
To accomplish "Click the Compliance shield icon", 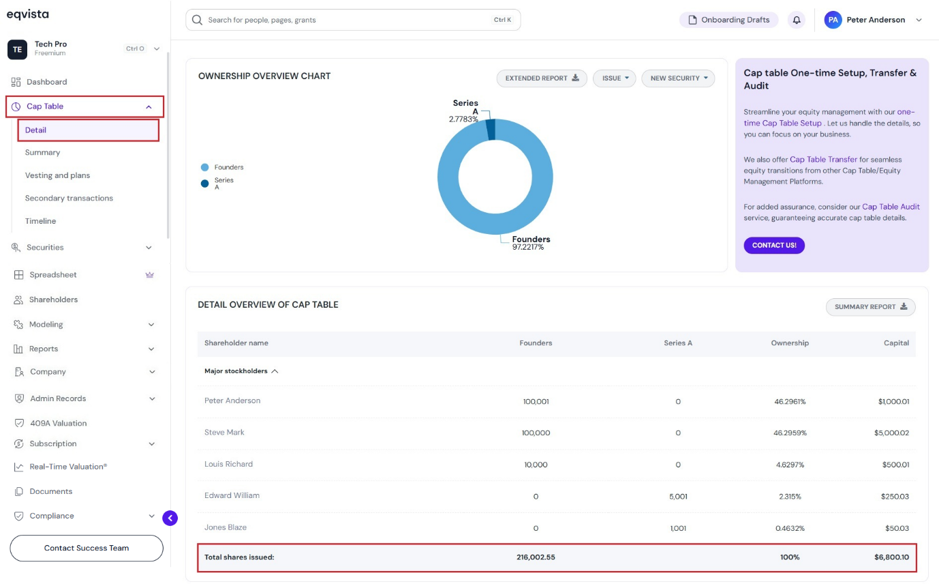I will click(x=19, y=516).
